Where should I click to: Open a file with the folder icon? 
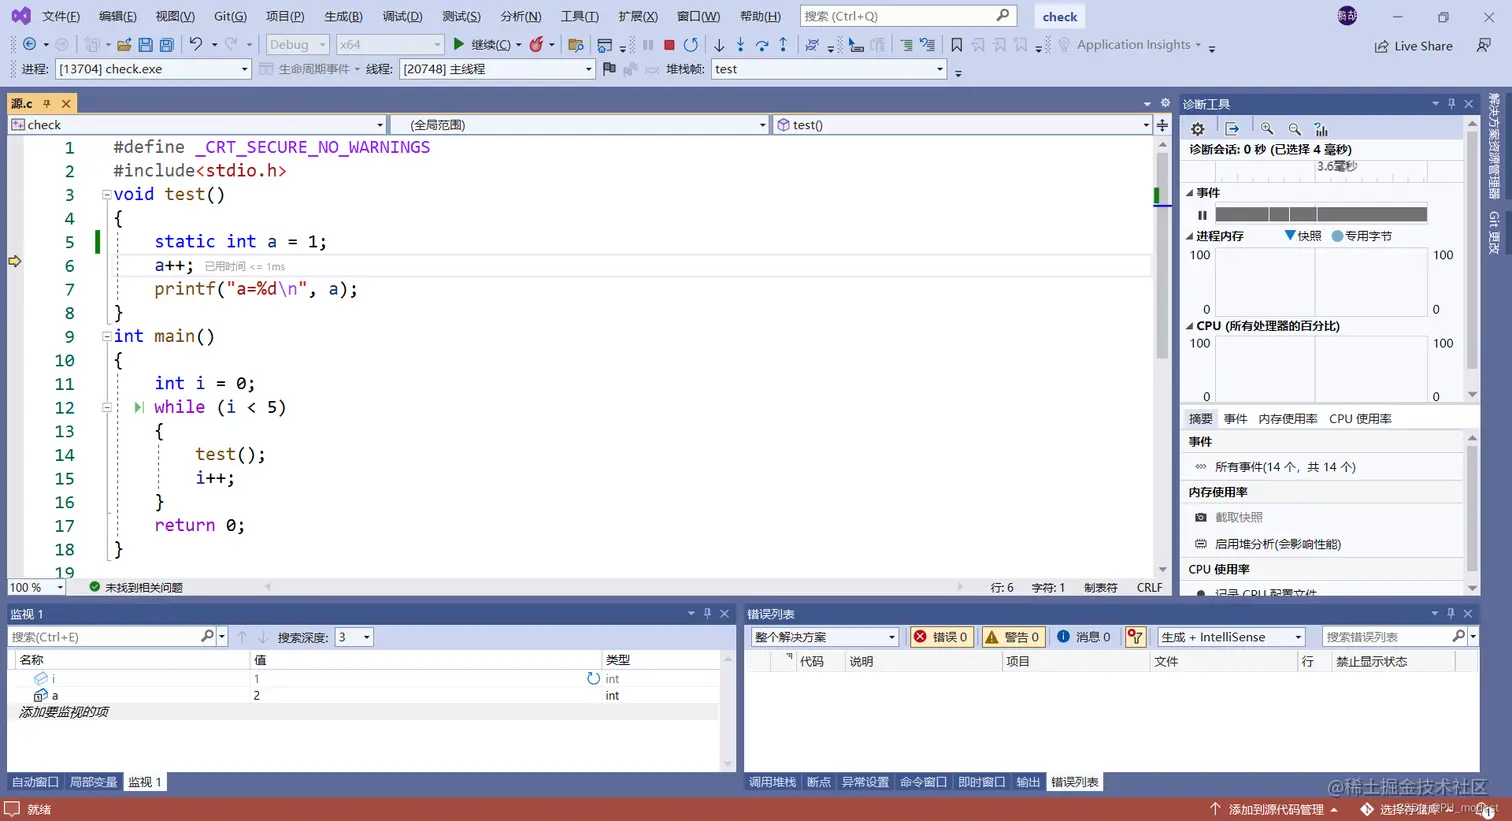pyautogui.click(x=124, y=44)
